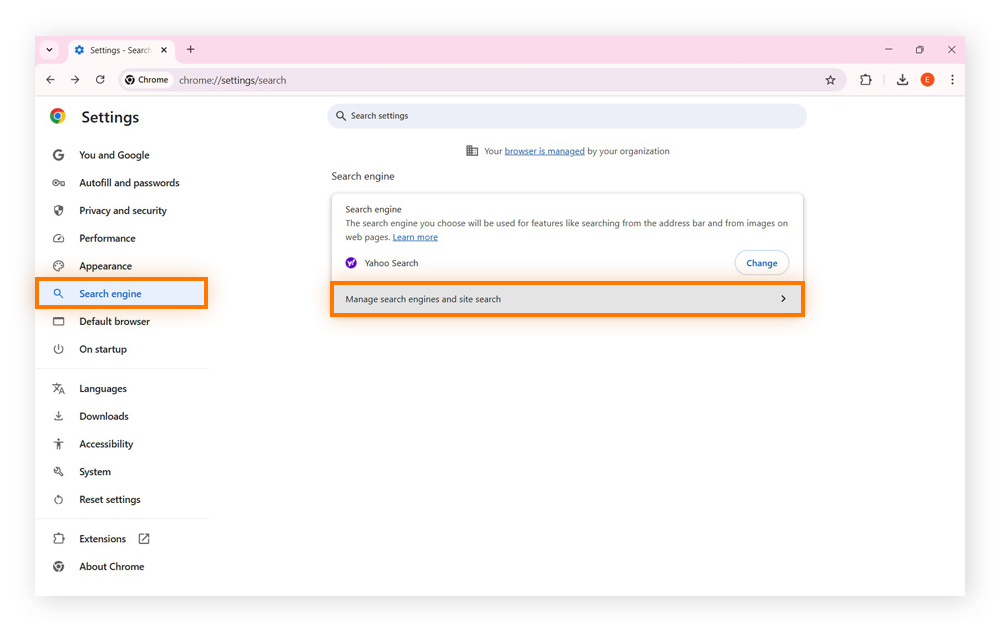Open Manage search engines and site search
This screenshot has height=640, width=1000.
coord(567,298)
